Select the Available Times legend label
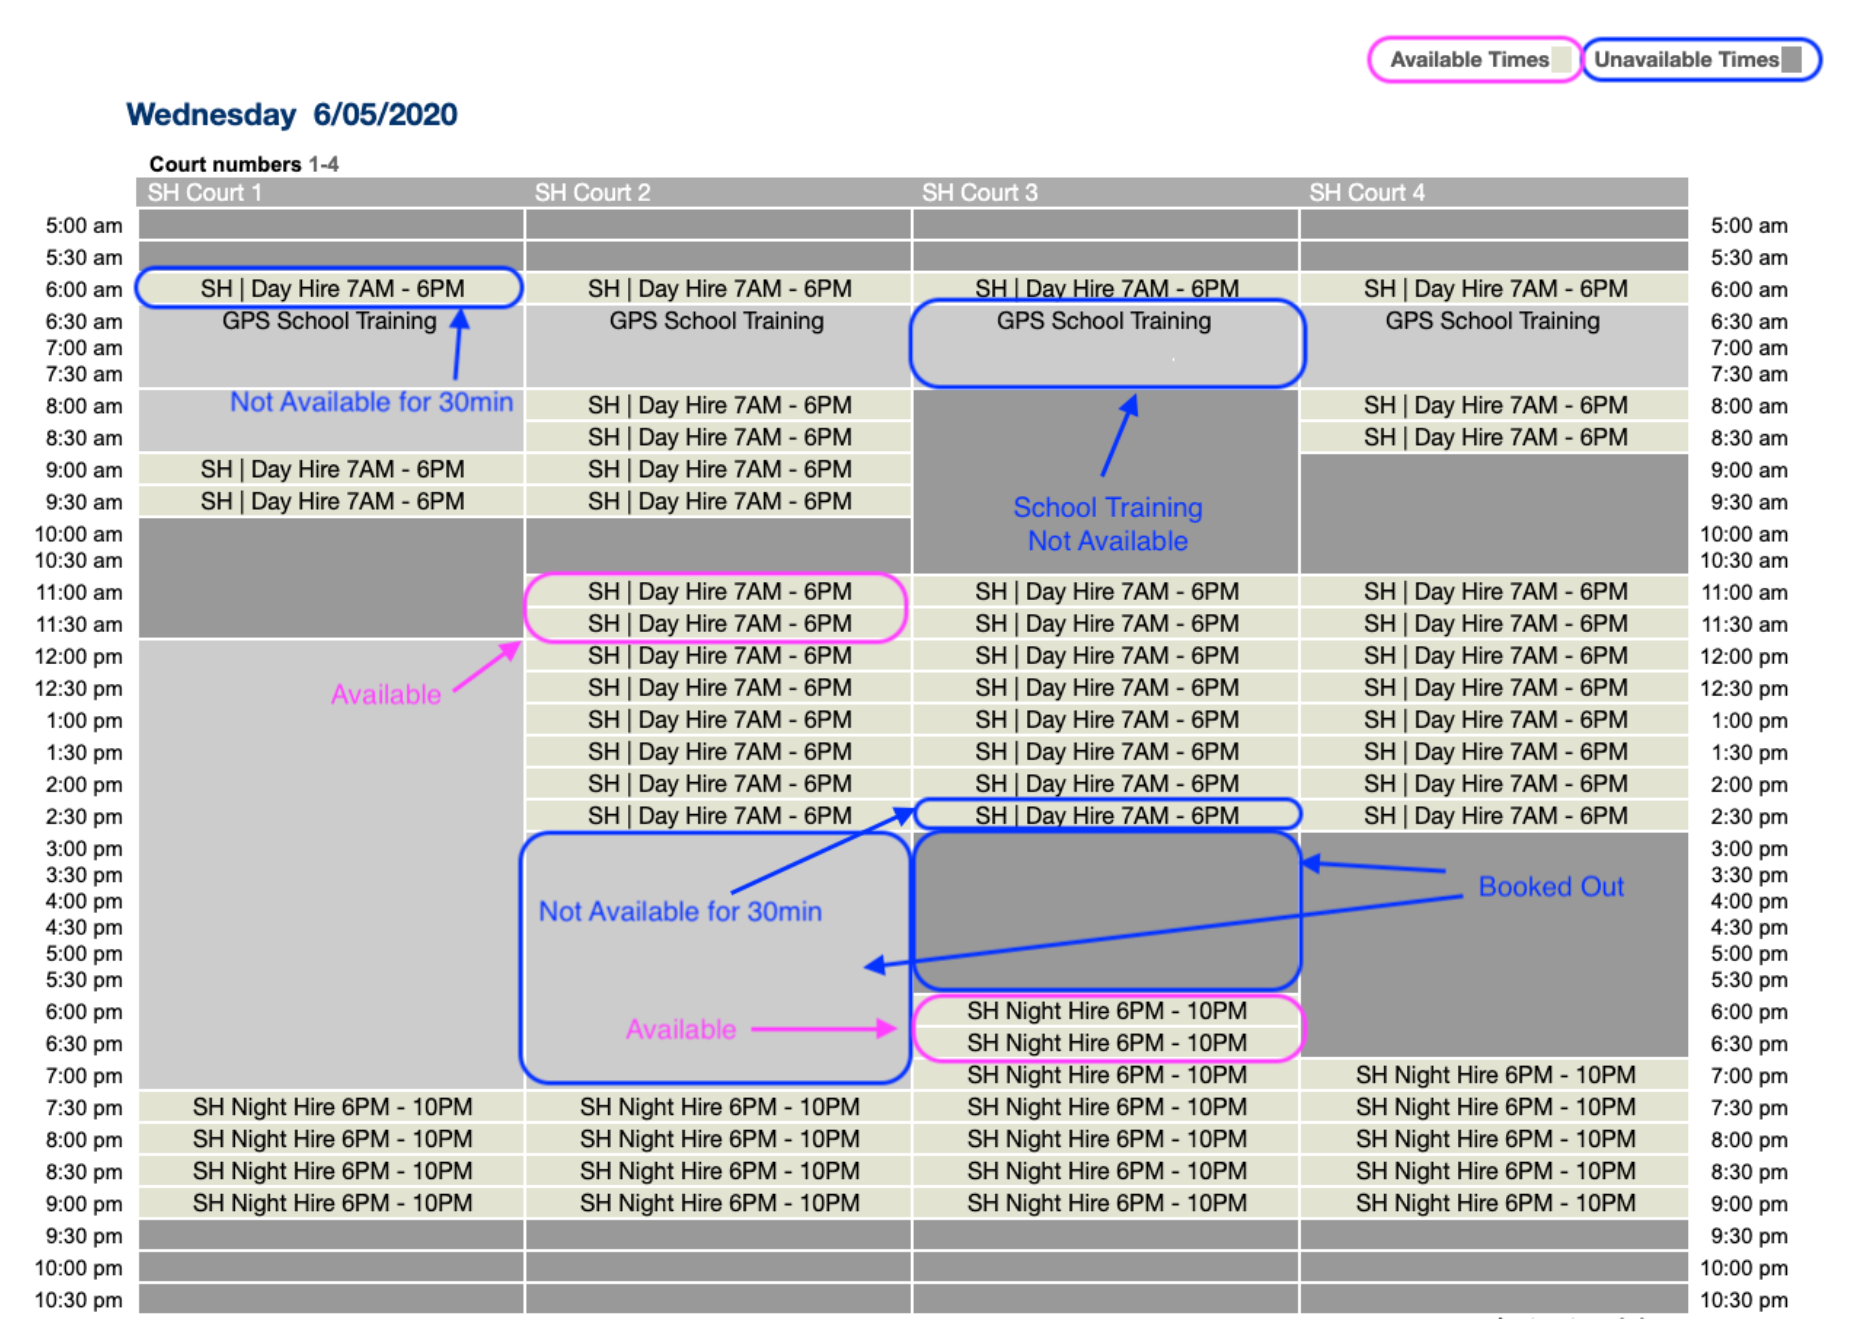1862x1342 pixels. click(1469, 59)
